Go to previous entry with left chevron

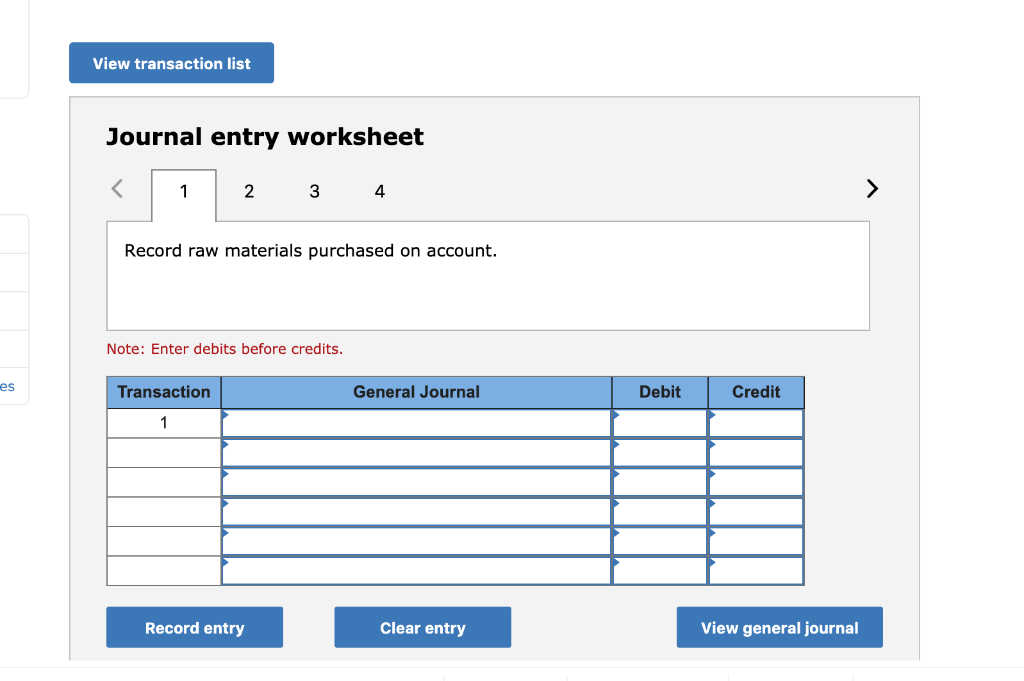(118, 189)
